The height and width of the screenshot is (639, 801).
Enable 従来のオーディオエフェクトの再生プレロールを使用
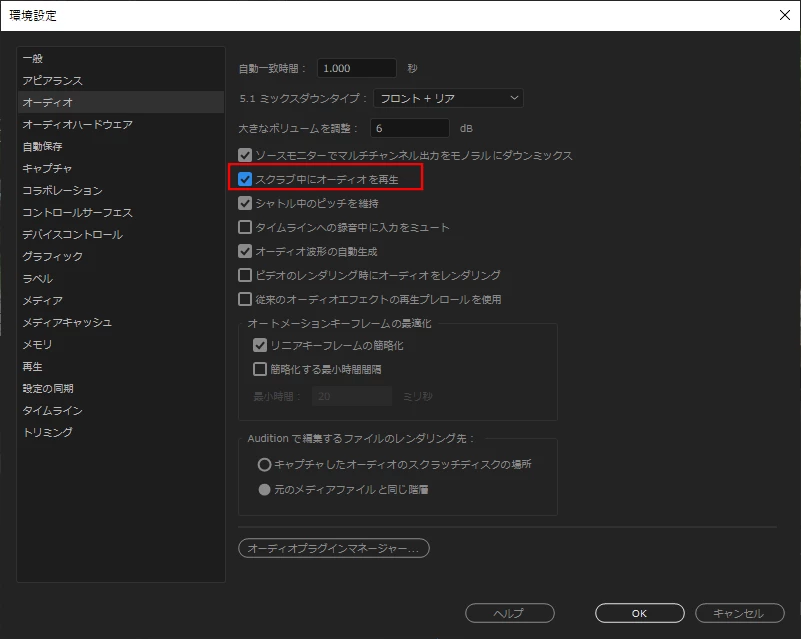tap(245, 299)
